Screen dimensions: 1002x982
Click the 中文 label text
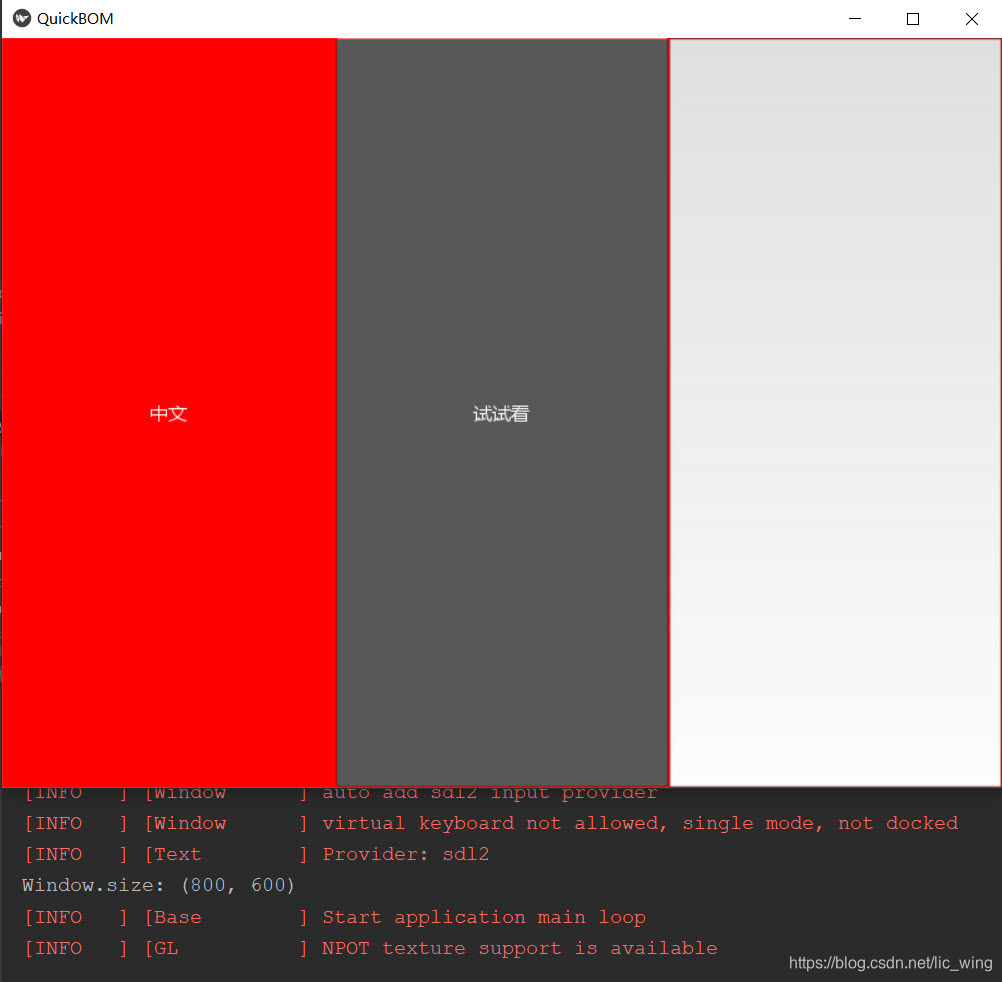(x=167, y=413)
